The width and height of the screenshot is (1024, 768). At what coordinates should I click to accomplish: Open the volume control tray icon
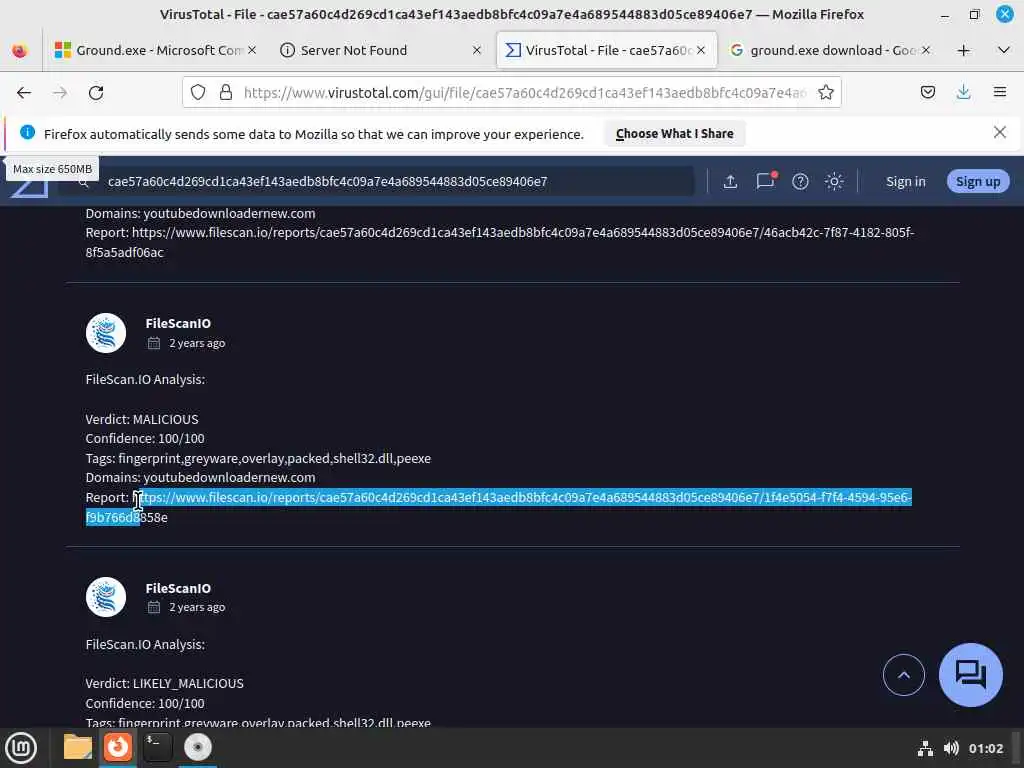pyautogui.click(x=951, y=748)
